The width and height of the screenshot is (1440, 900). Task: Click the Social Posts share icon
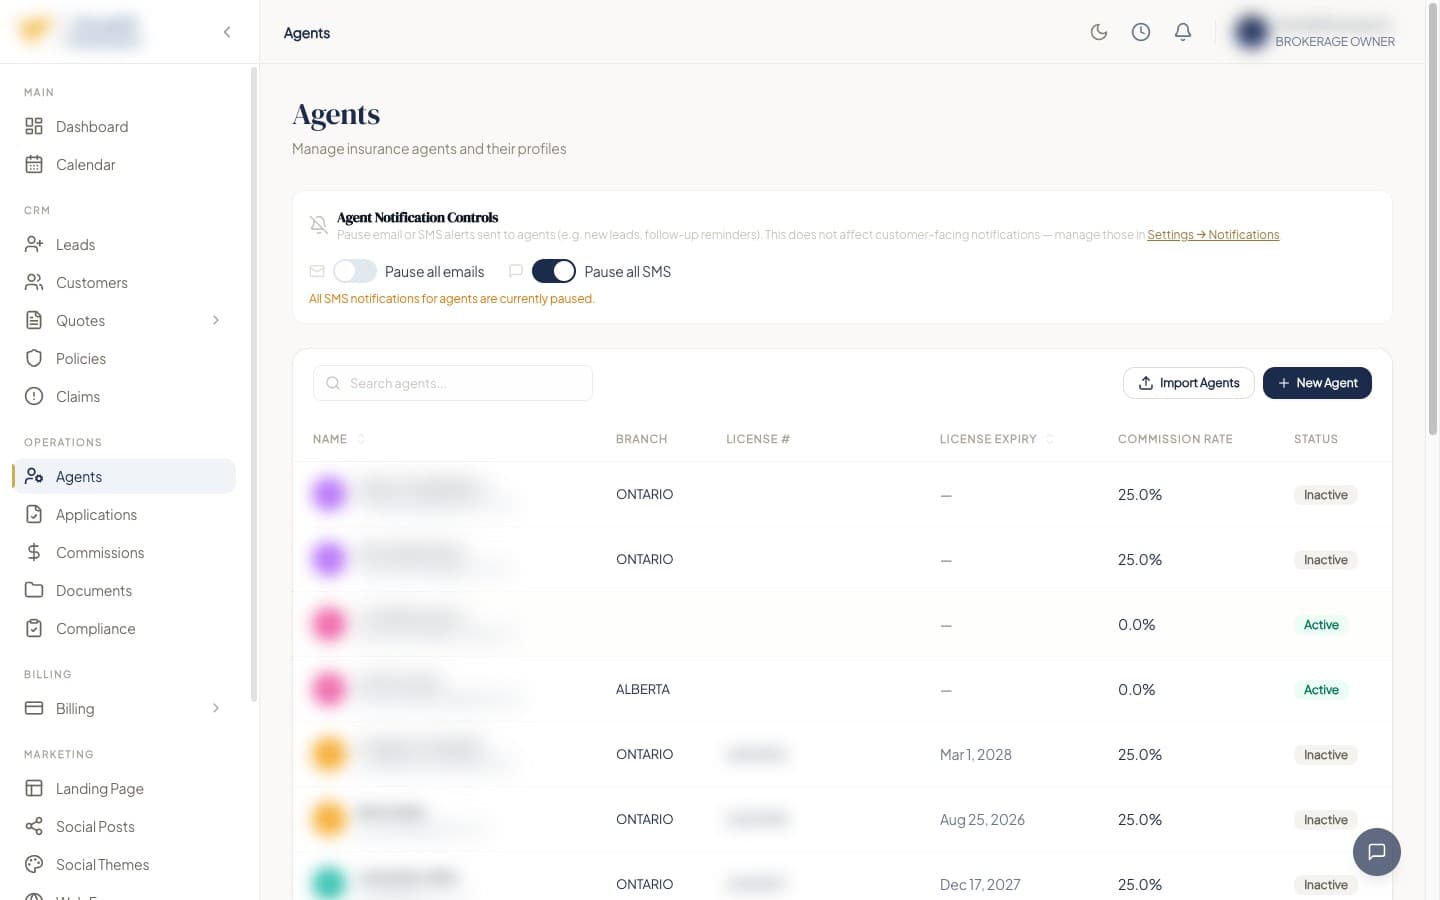[x=34, y=826]
